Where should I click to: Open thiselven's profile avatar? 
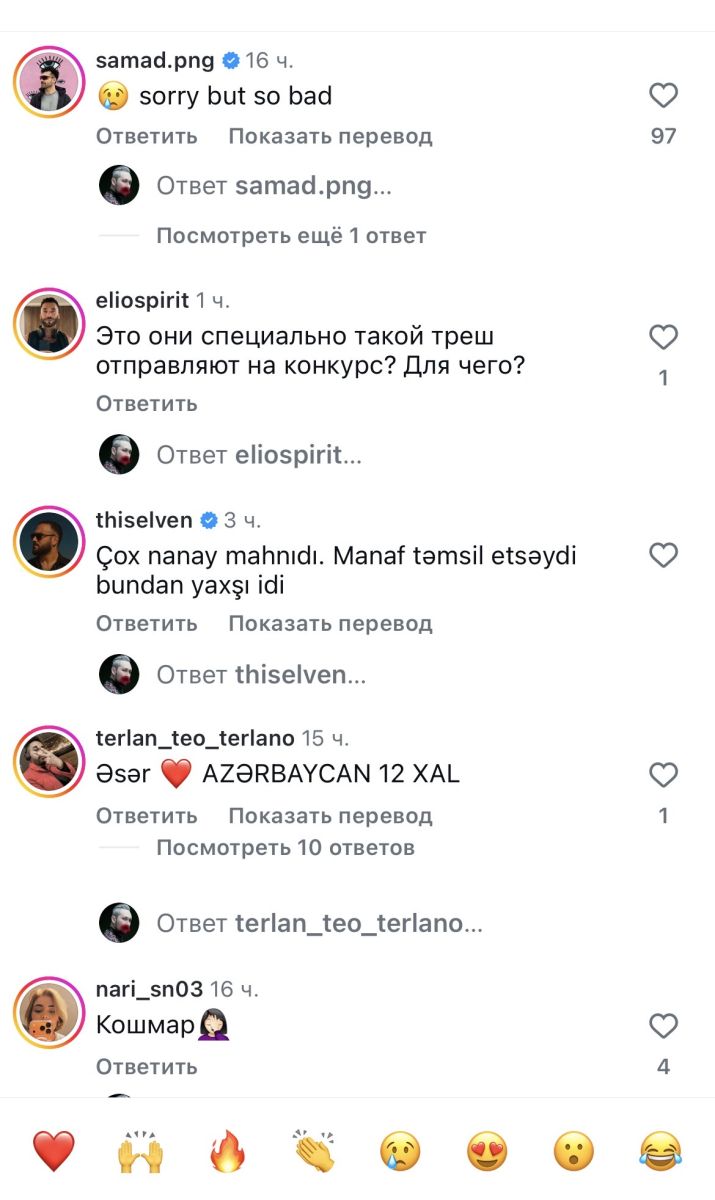(x=49, y=541)
